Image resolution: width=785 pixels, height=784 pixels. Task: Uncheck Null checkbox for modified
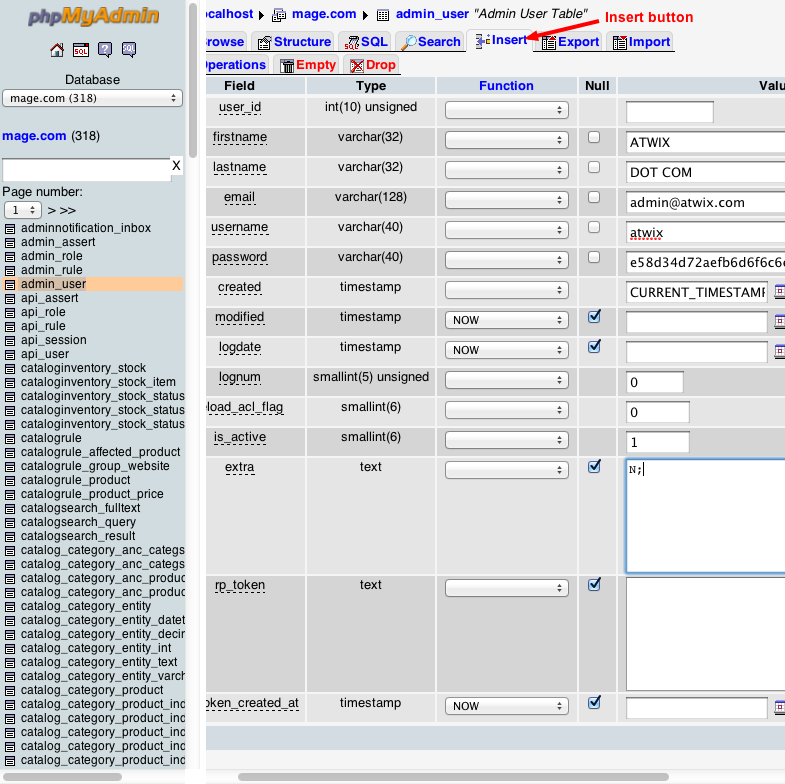click(x=594, y=316)
